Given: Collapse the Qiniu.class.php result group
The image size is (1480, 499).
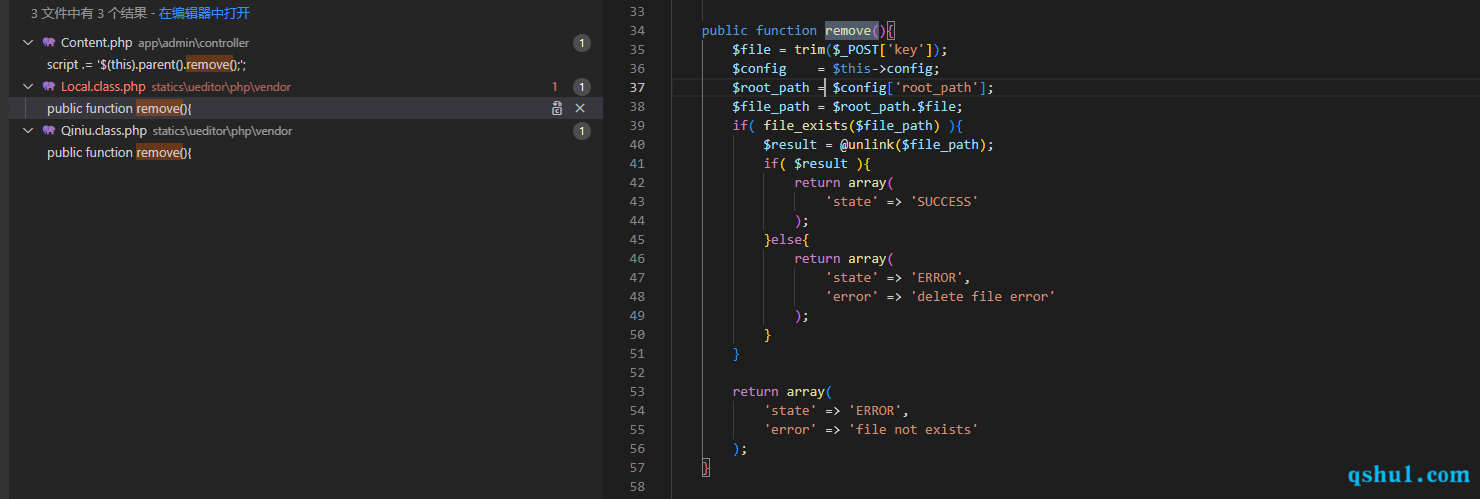Looking at the screenshot, I should 28,131.
